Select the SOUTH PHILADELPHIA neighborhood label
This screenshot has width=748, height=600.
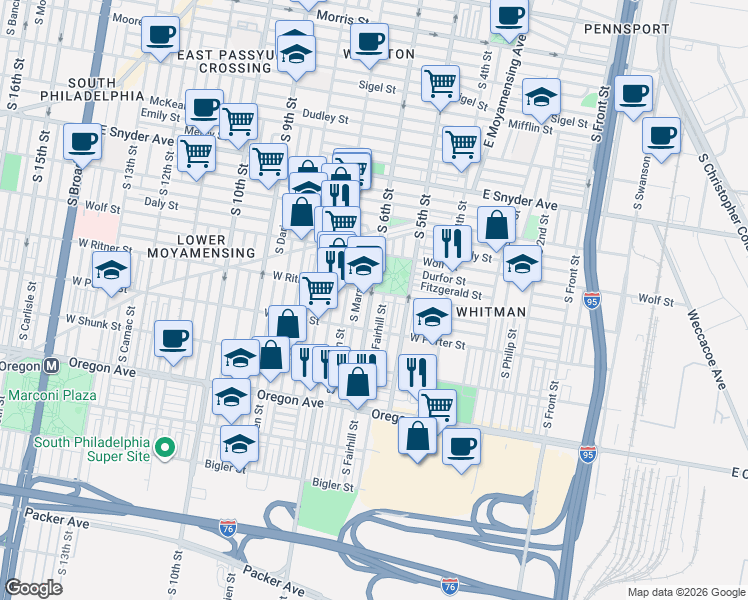click(x=92, y=90)
